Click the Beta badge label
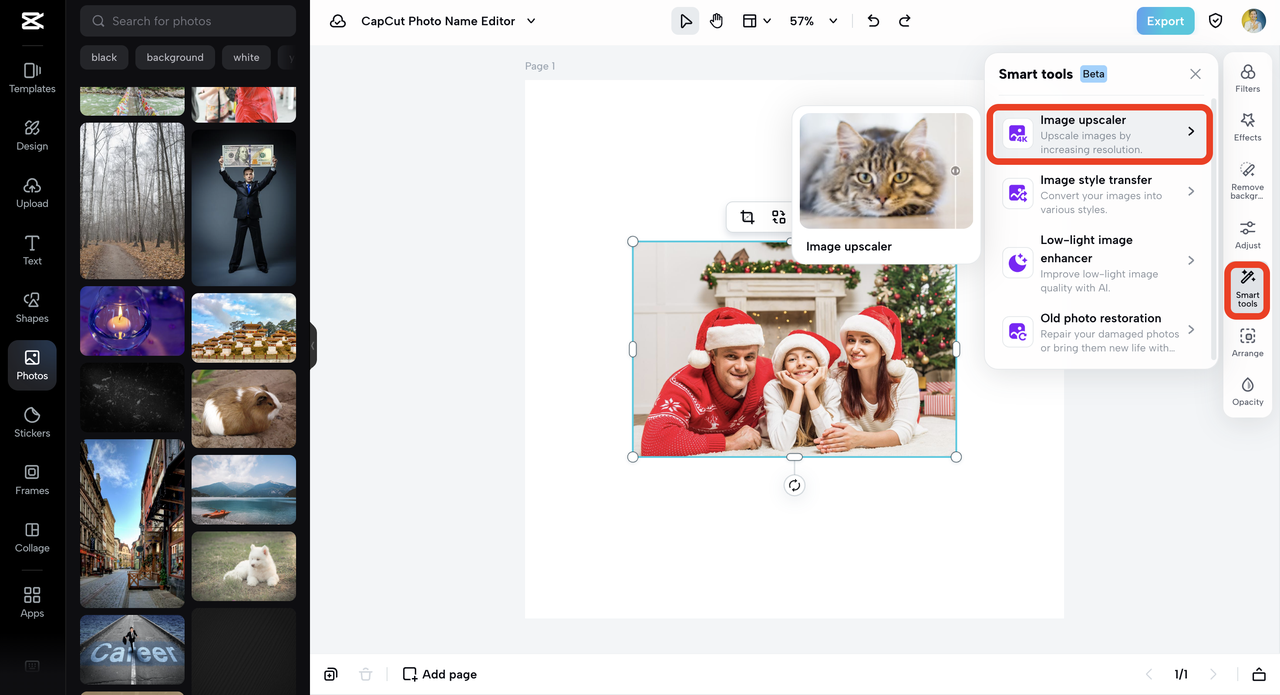 pyautogui.click(x=1093, y=74)
